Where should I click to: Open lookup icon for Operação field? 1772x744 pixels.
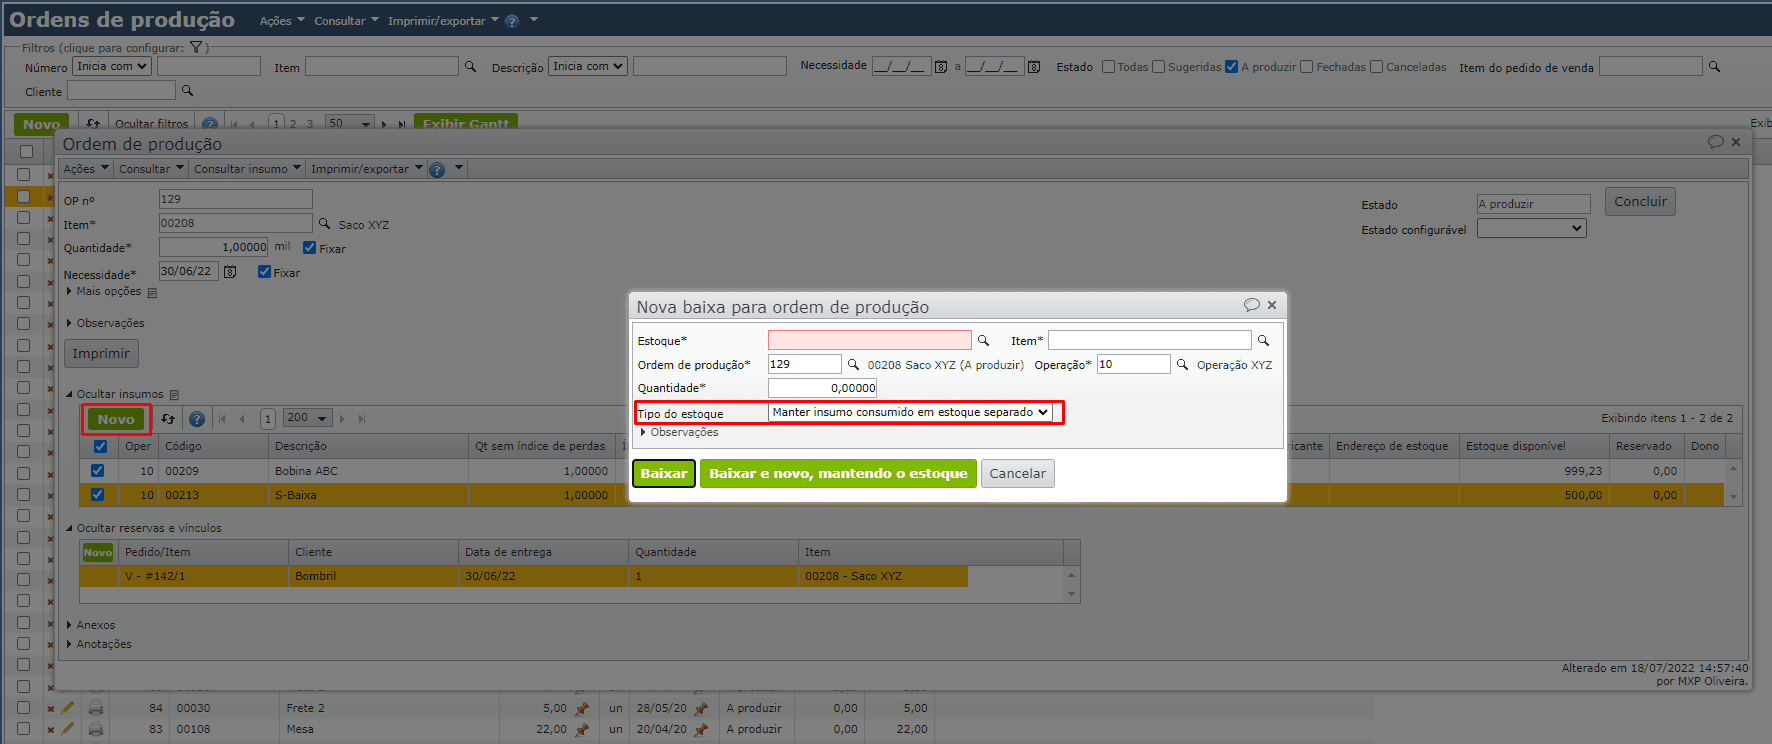(1182, 365)
